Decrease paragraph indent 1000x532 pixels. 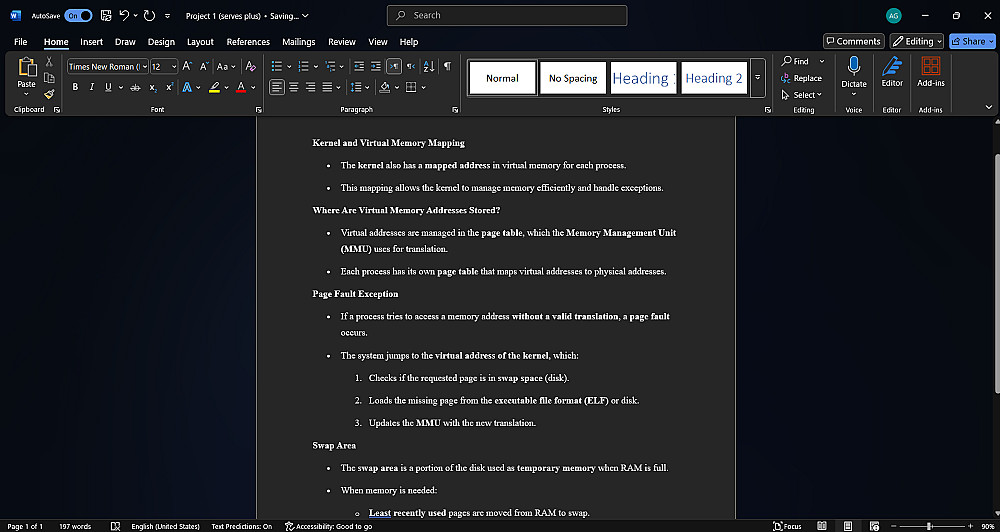pyautogui.click(x=359, y=66)
